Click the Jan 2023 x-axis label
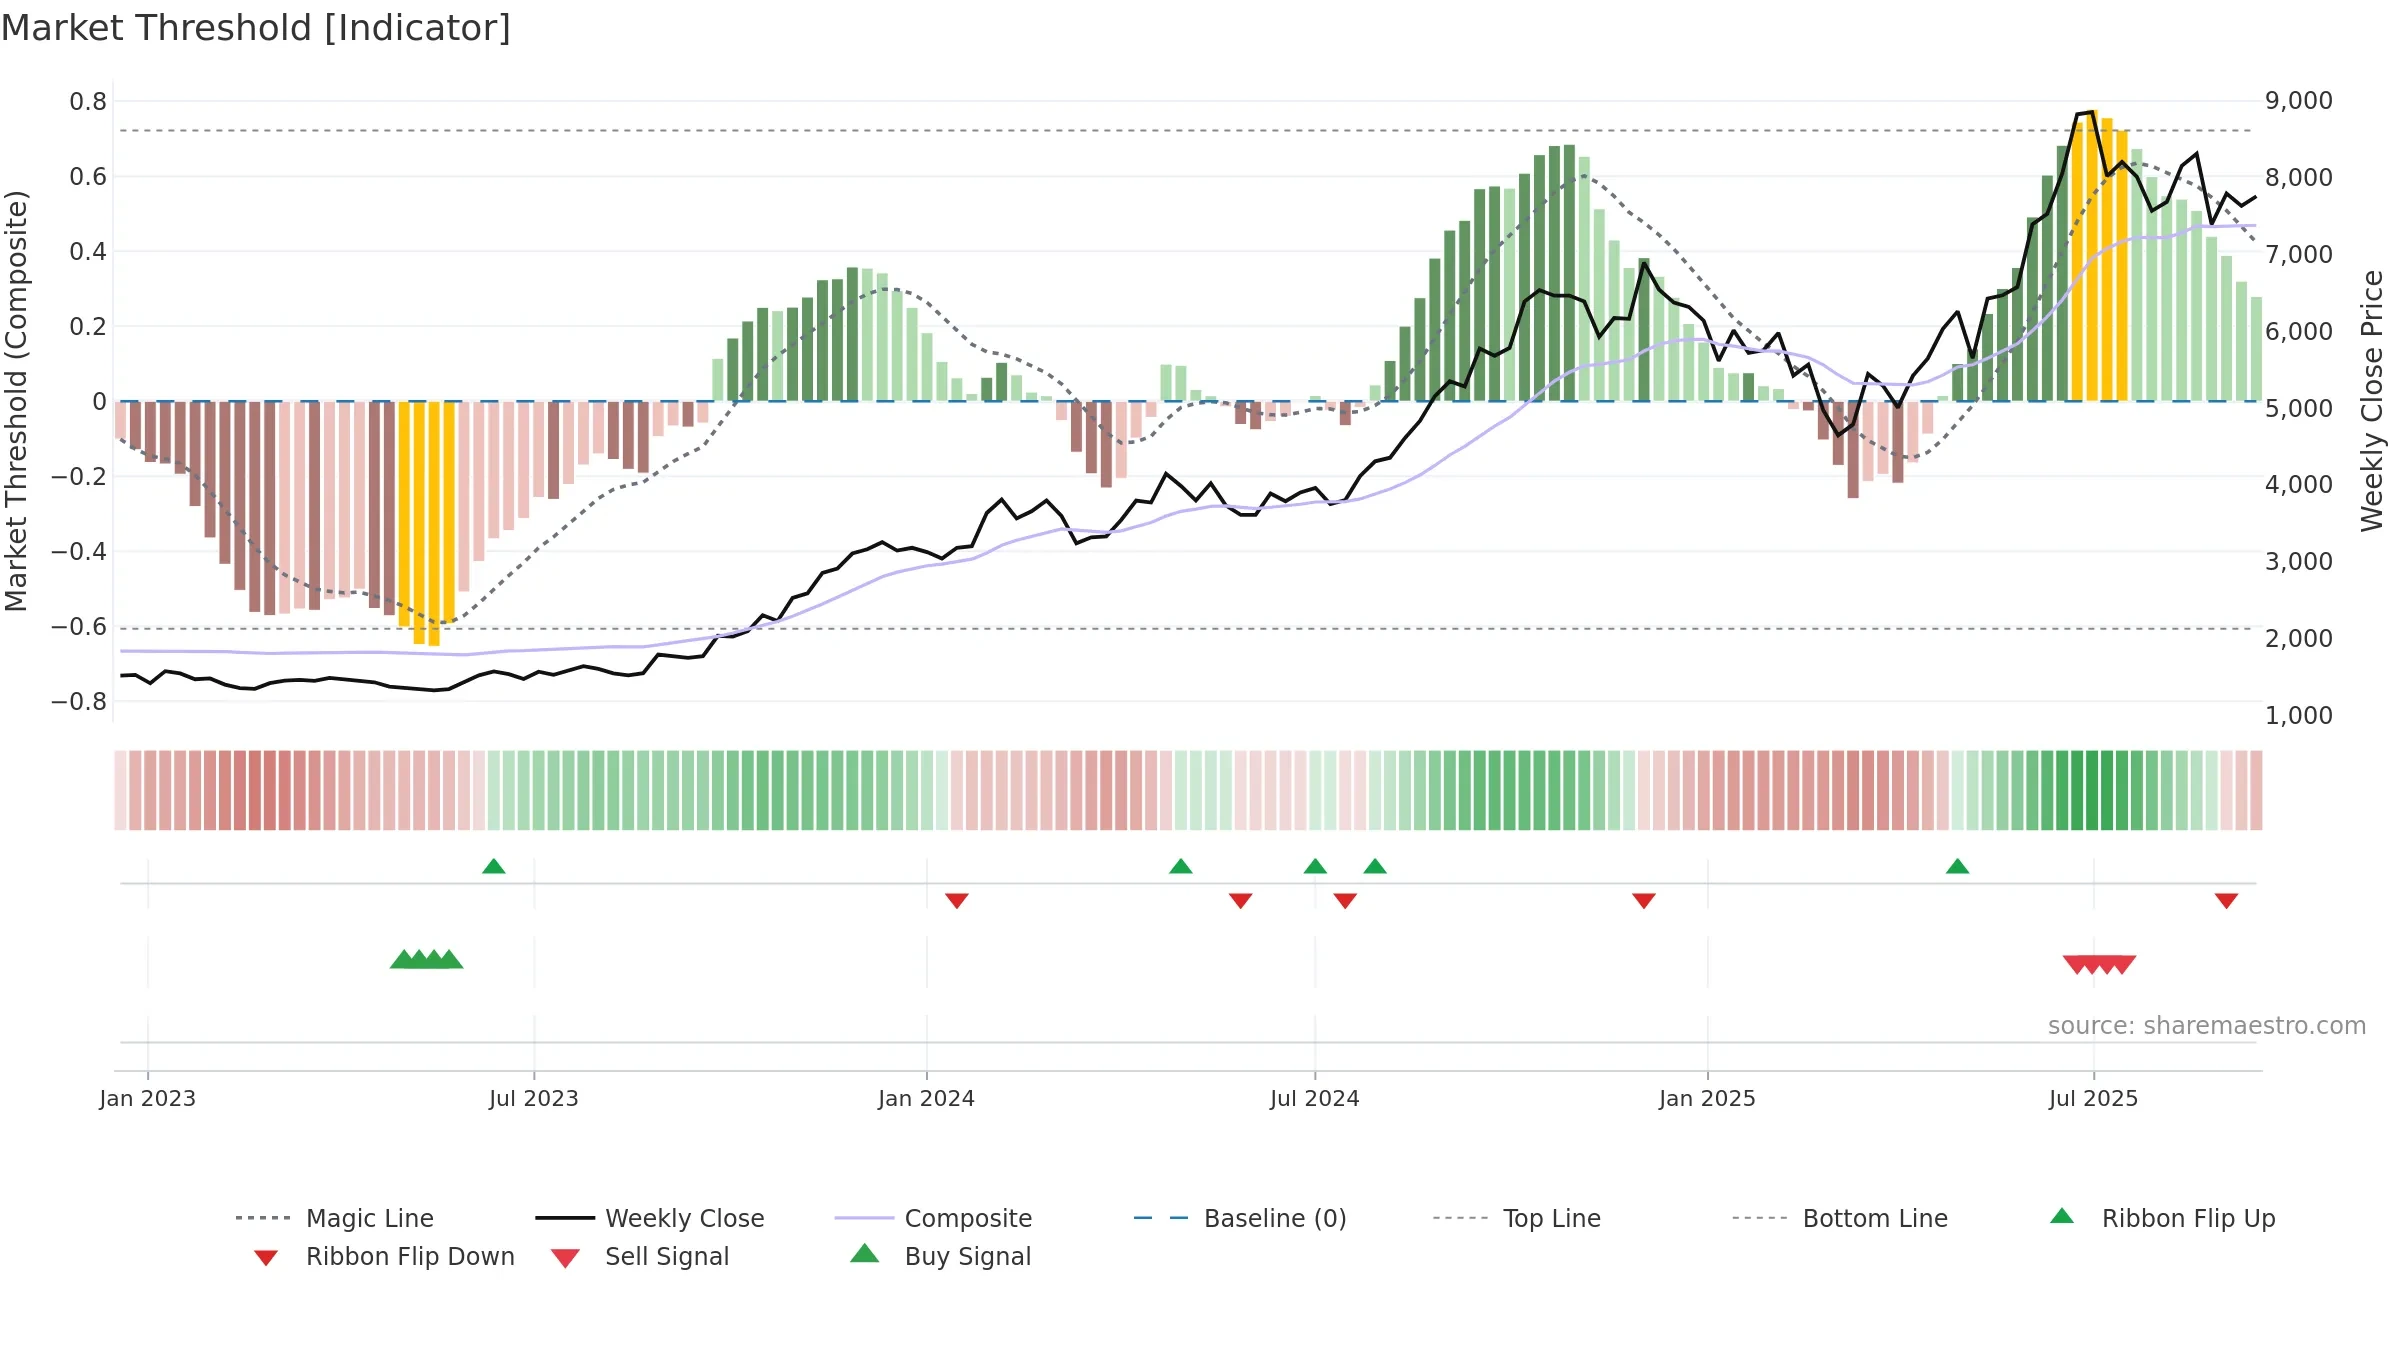 coord(148,1098)
